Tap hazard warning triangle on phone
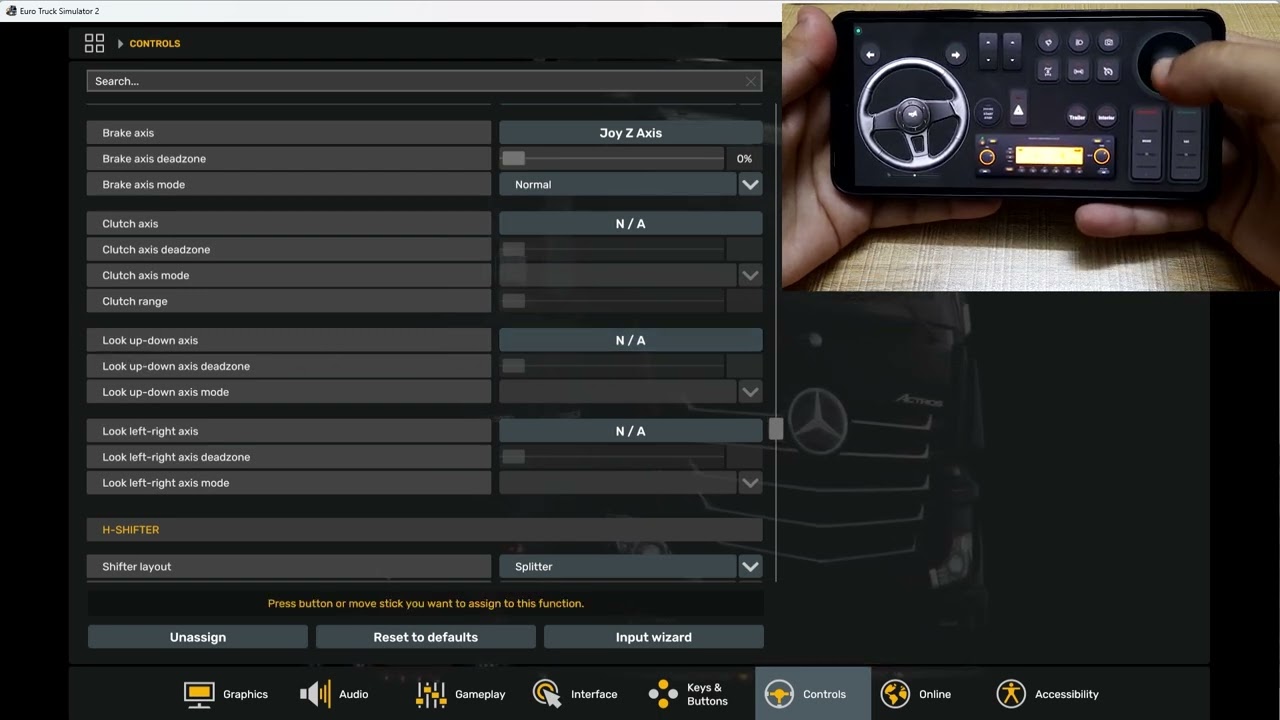Screen dimensions: 1280x720 (1018, 111)
